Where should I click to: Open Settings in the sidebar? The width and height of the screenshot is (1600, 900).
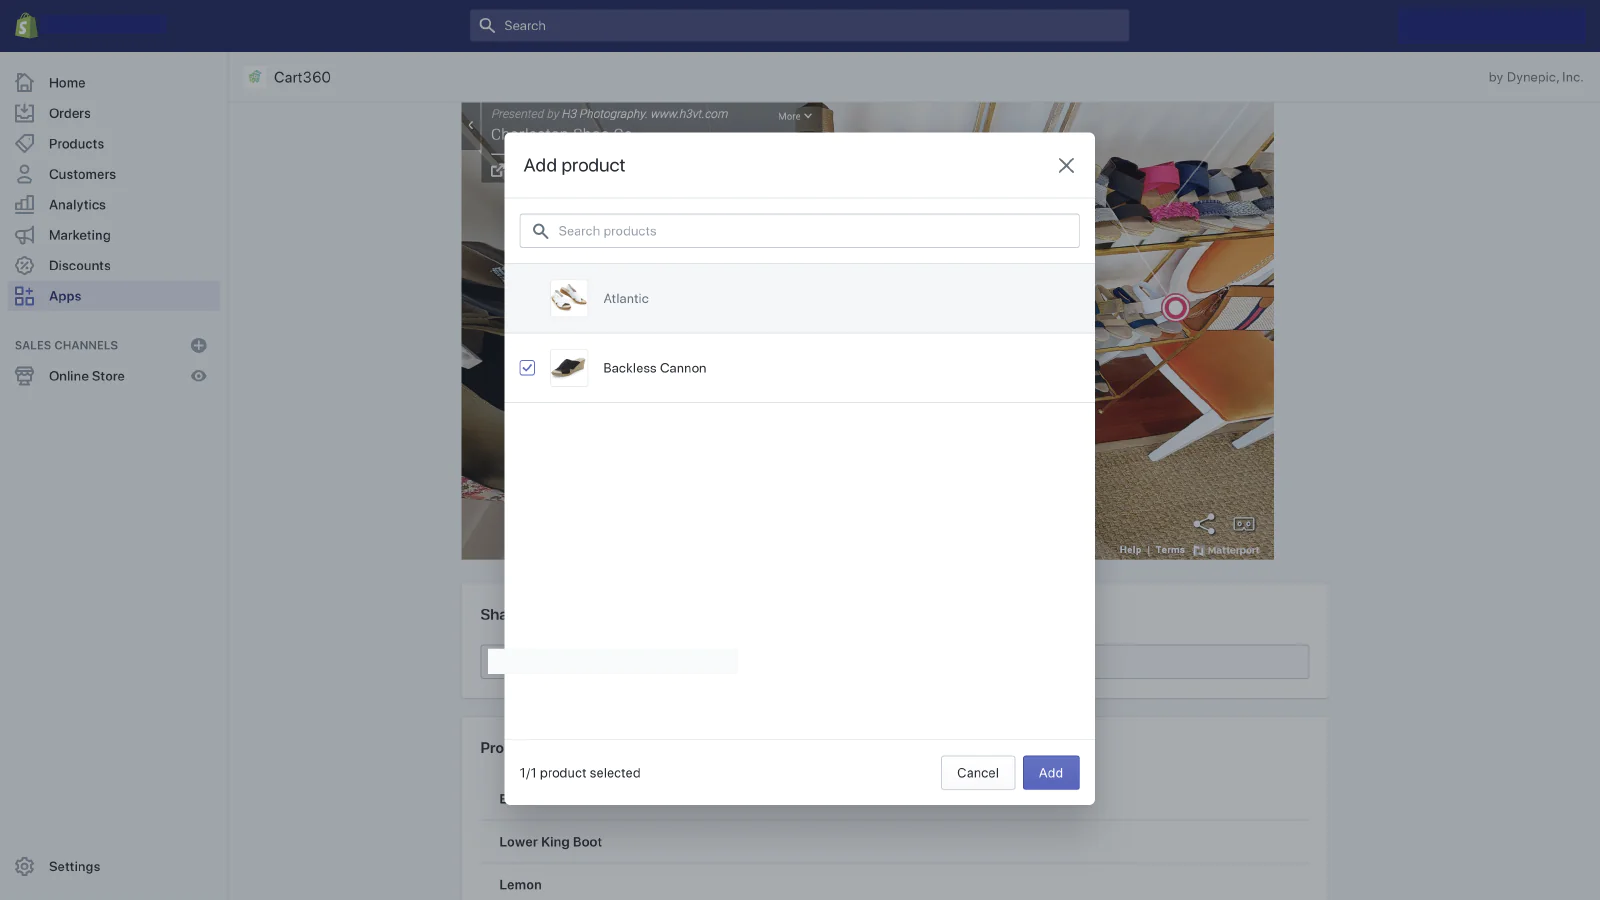74,867
